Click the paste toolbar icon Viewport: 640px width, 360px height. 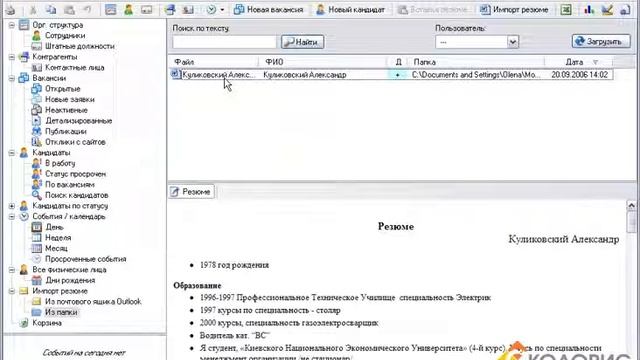[x=69, y=9]
